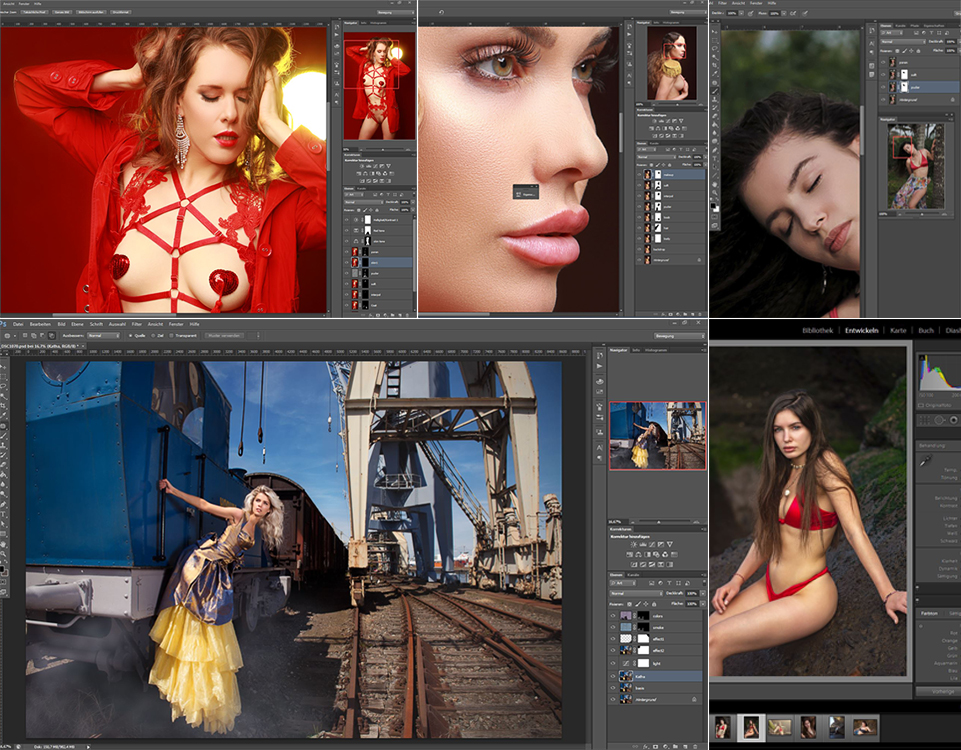Open the Datei menu in the railway image window
961x750 pixels.
coord(18,324)
